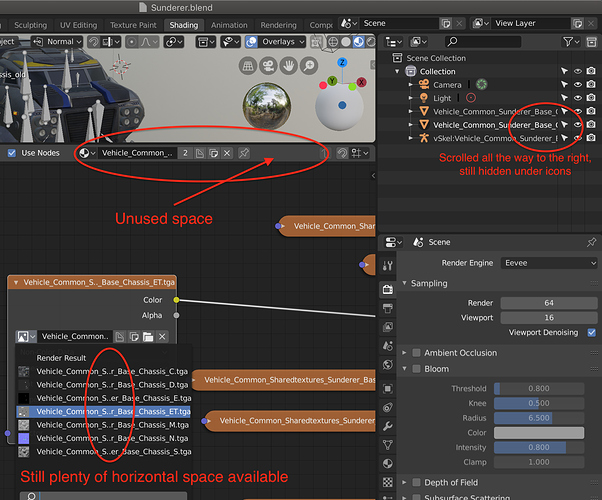Image resolution: width=602 pixels, height=500 pixels.
Task: Unlink the image datablock in texture node
Action: pyautogui.click(x=162, y=337)
